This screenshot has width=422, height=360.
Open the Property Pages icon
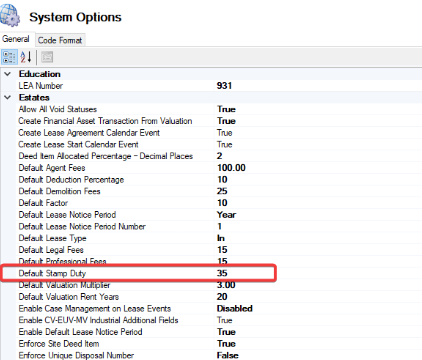point(47,57)
